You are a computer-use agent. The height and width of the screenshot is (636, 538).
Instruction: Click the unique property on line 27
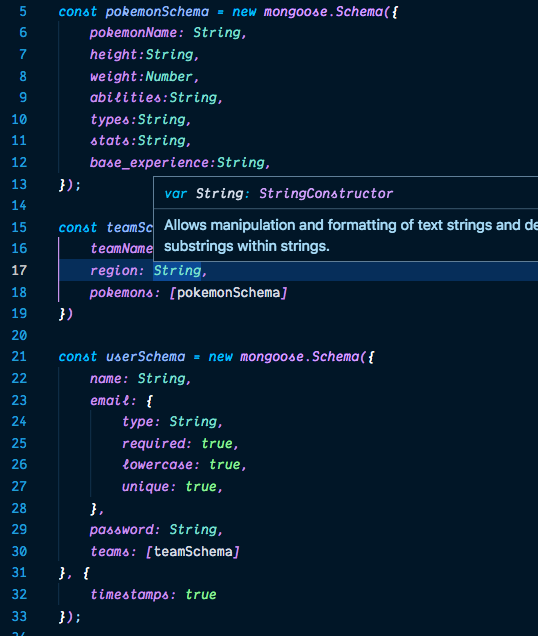tap(146, 486)
